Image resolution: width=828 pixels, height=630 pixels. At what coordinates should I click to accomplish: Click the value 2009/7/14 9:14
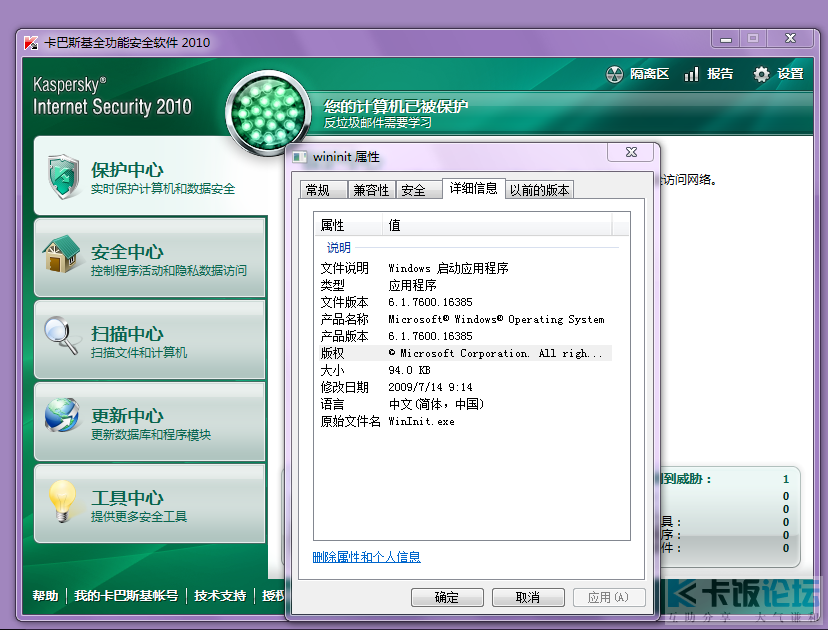430,387
